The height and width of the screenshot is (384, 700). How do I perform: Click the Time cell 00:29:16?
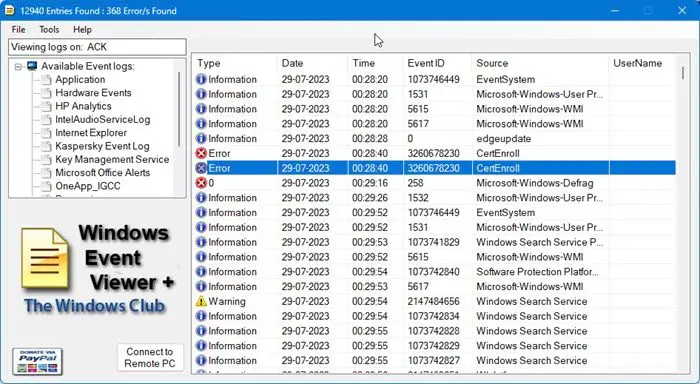click(370, 183)
